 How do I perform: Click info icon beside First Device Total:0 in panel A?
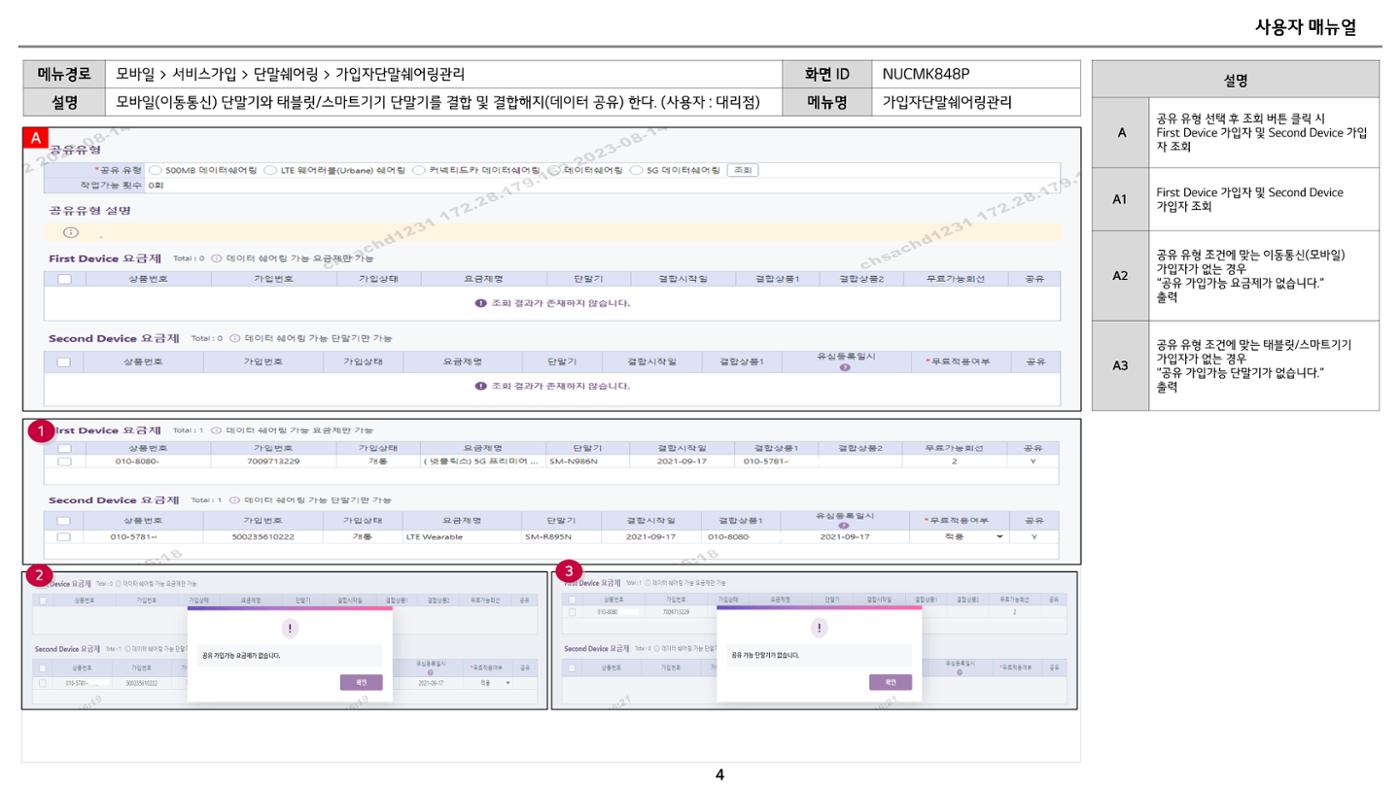coord(217,258)
